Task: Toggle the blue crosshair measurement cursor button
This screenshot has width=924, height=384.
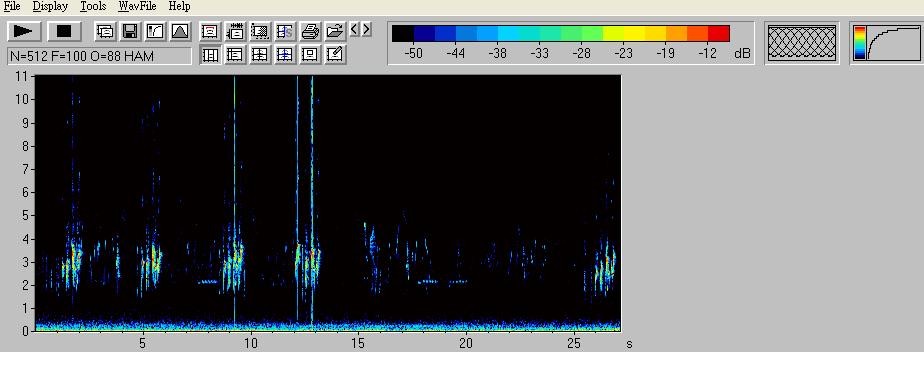Action: point(285,55)
